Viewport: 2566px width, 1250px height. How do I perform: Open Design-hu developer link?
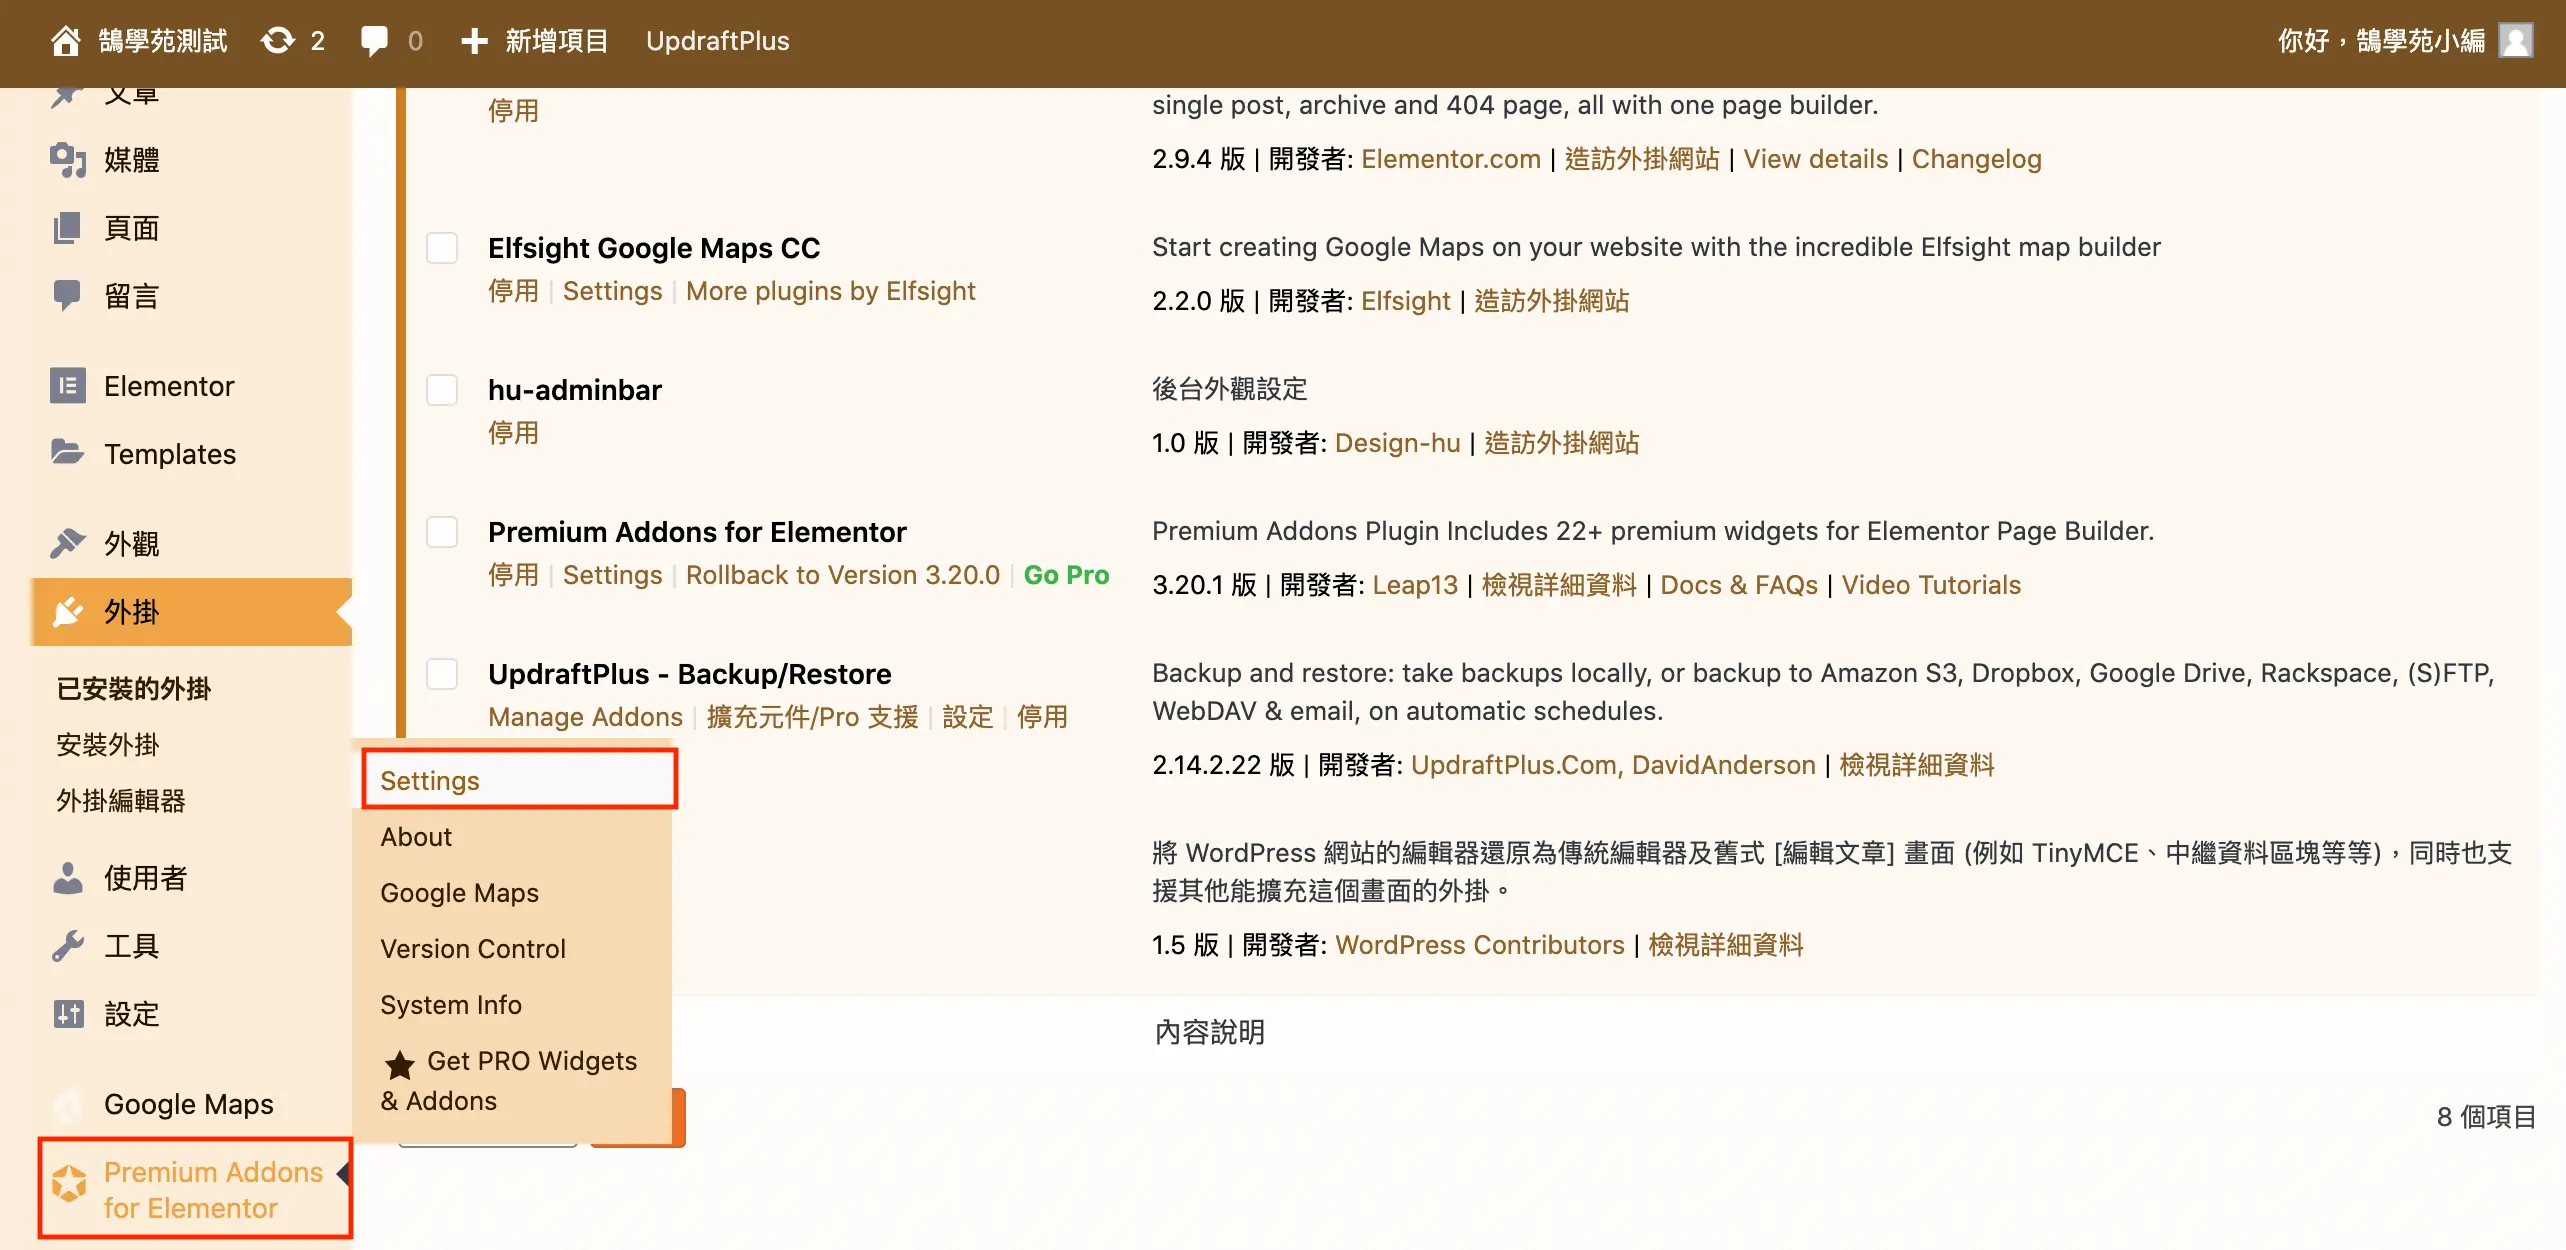pos(1397,443)
